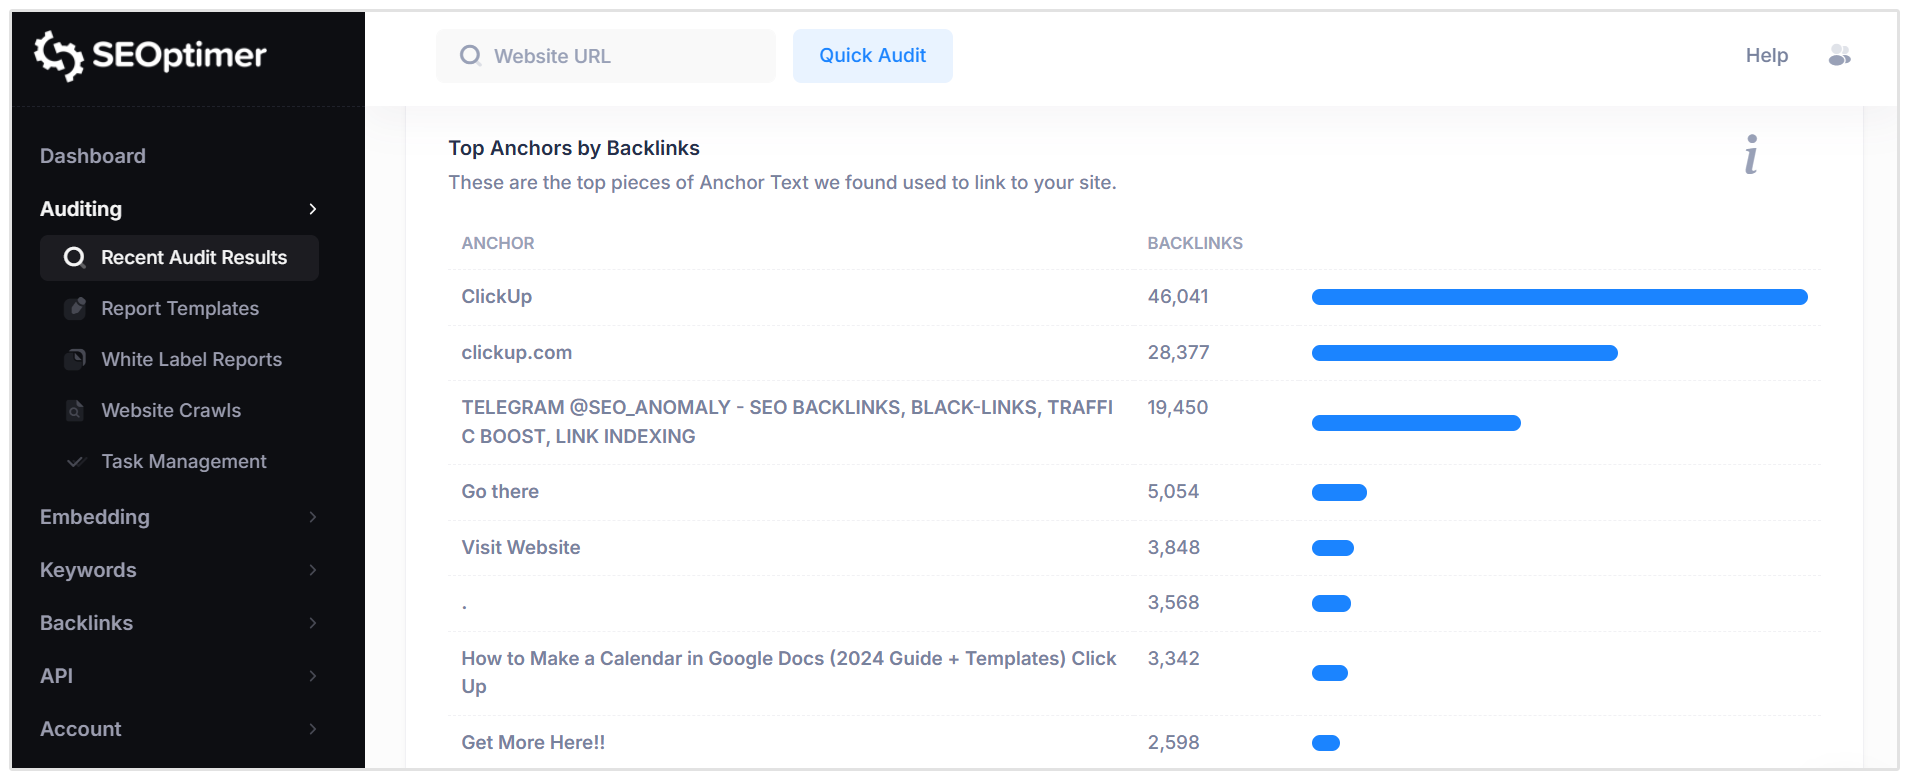Select Recent Audit Results menu item
This screenshot has width=1910, height=780.
click(193, 258)
